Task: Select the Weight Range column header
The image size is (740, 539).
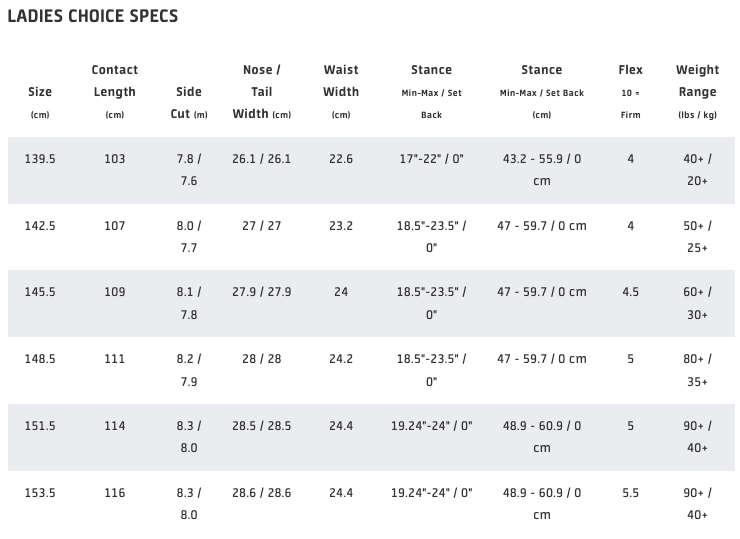Action: point(698,92)
